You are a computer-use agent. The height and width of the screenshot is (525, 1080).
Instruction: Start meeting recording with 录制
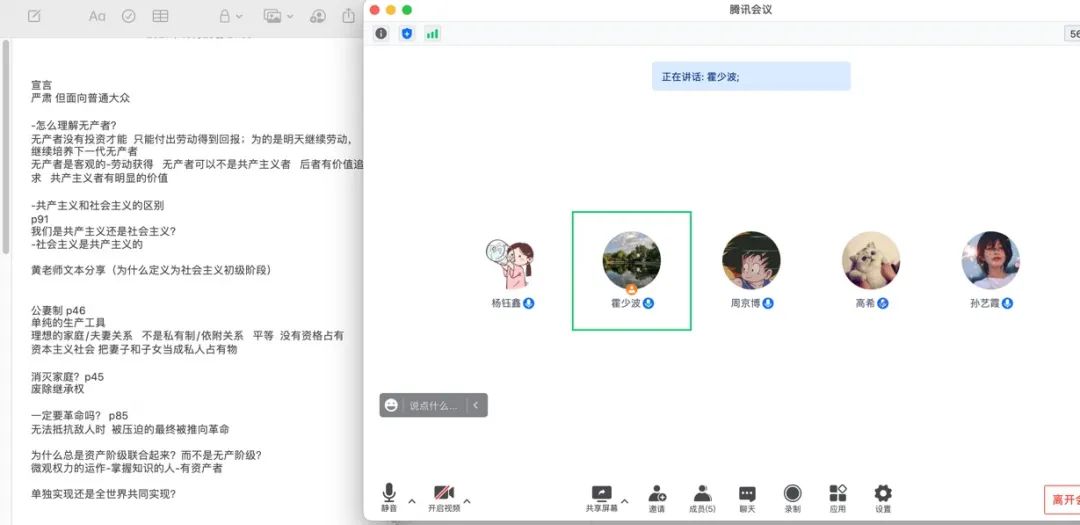(792, 497)
